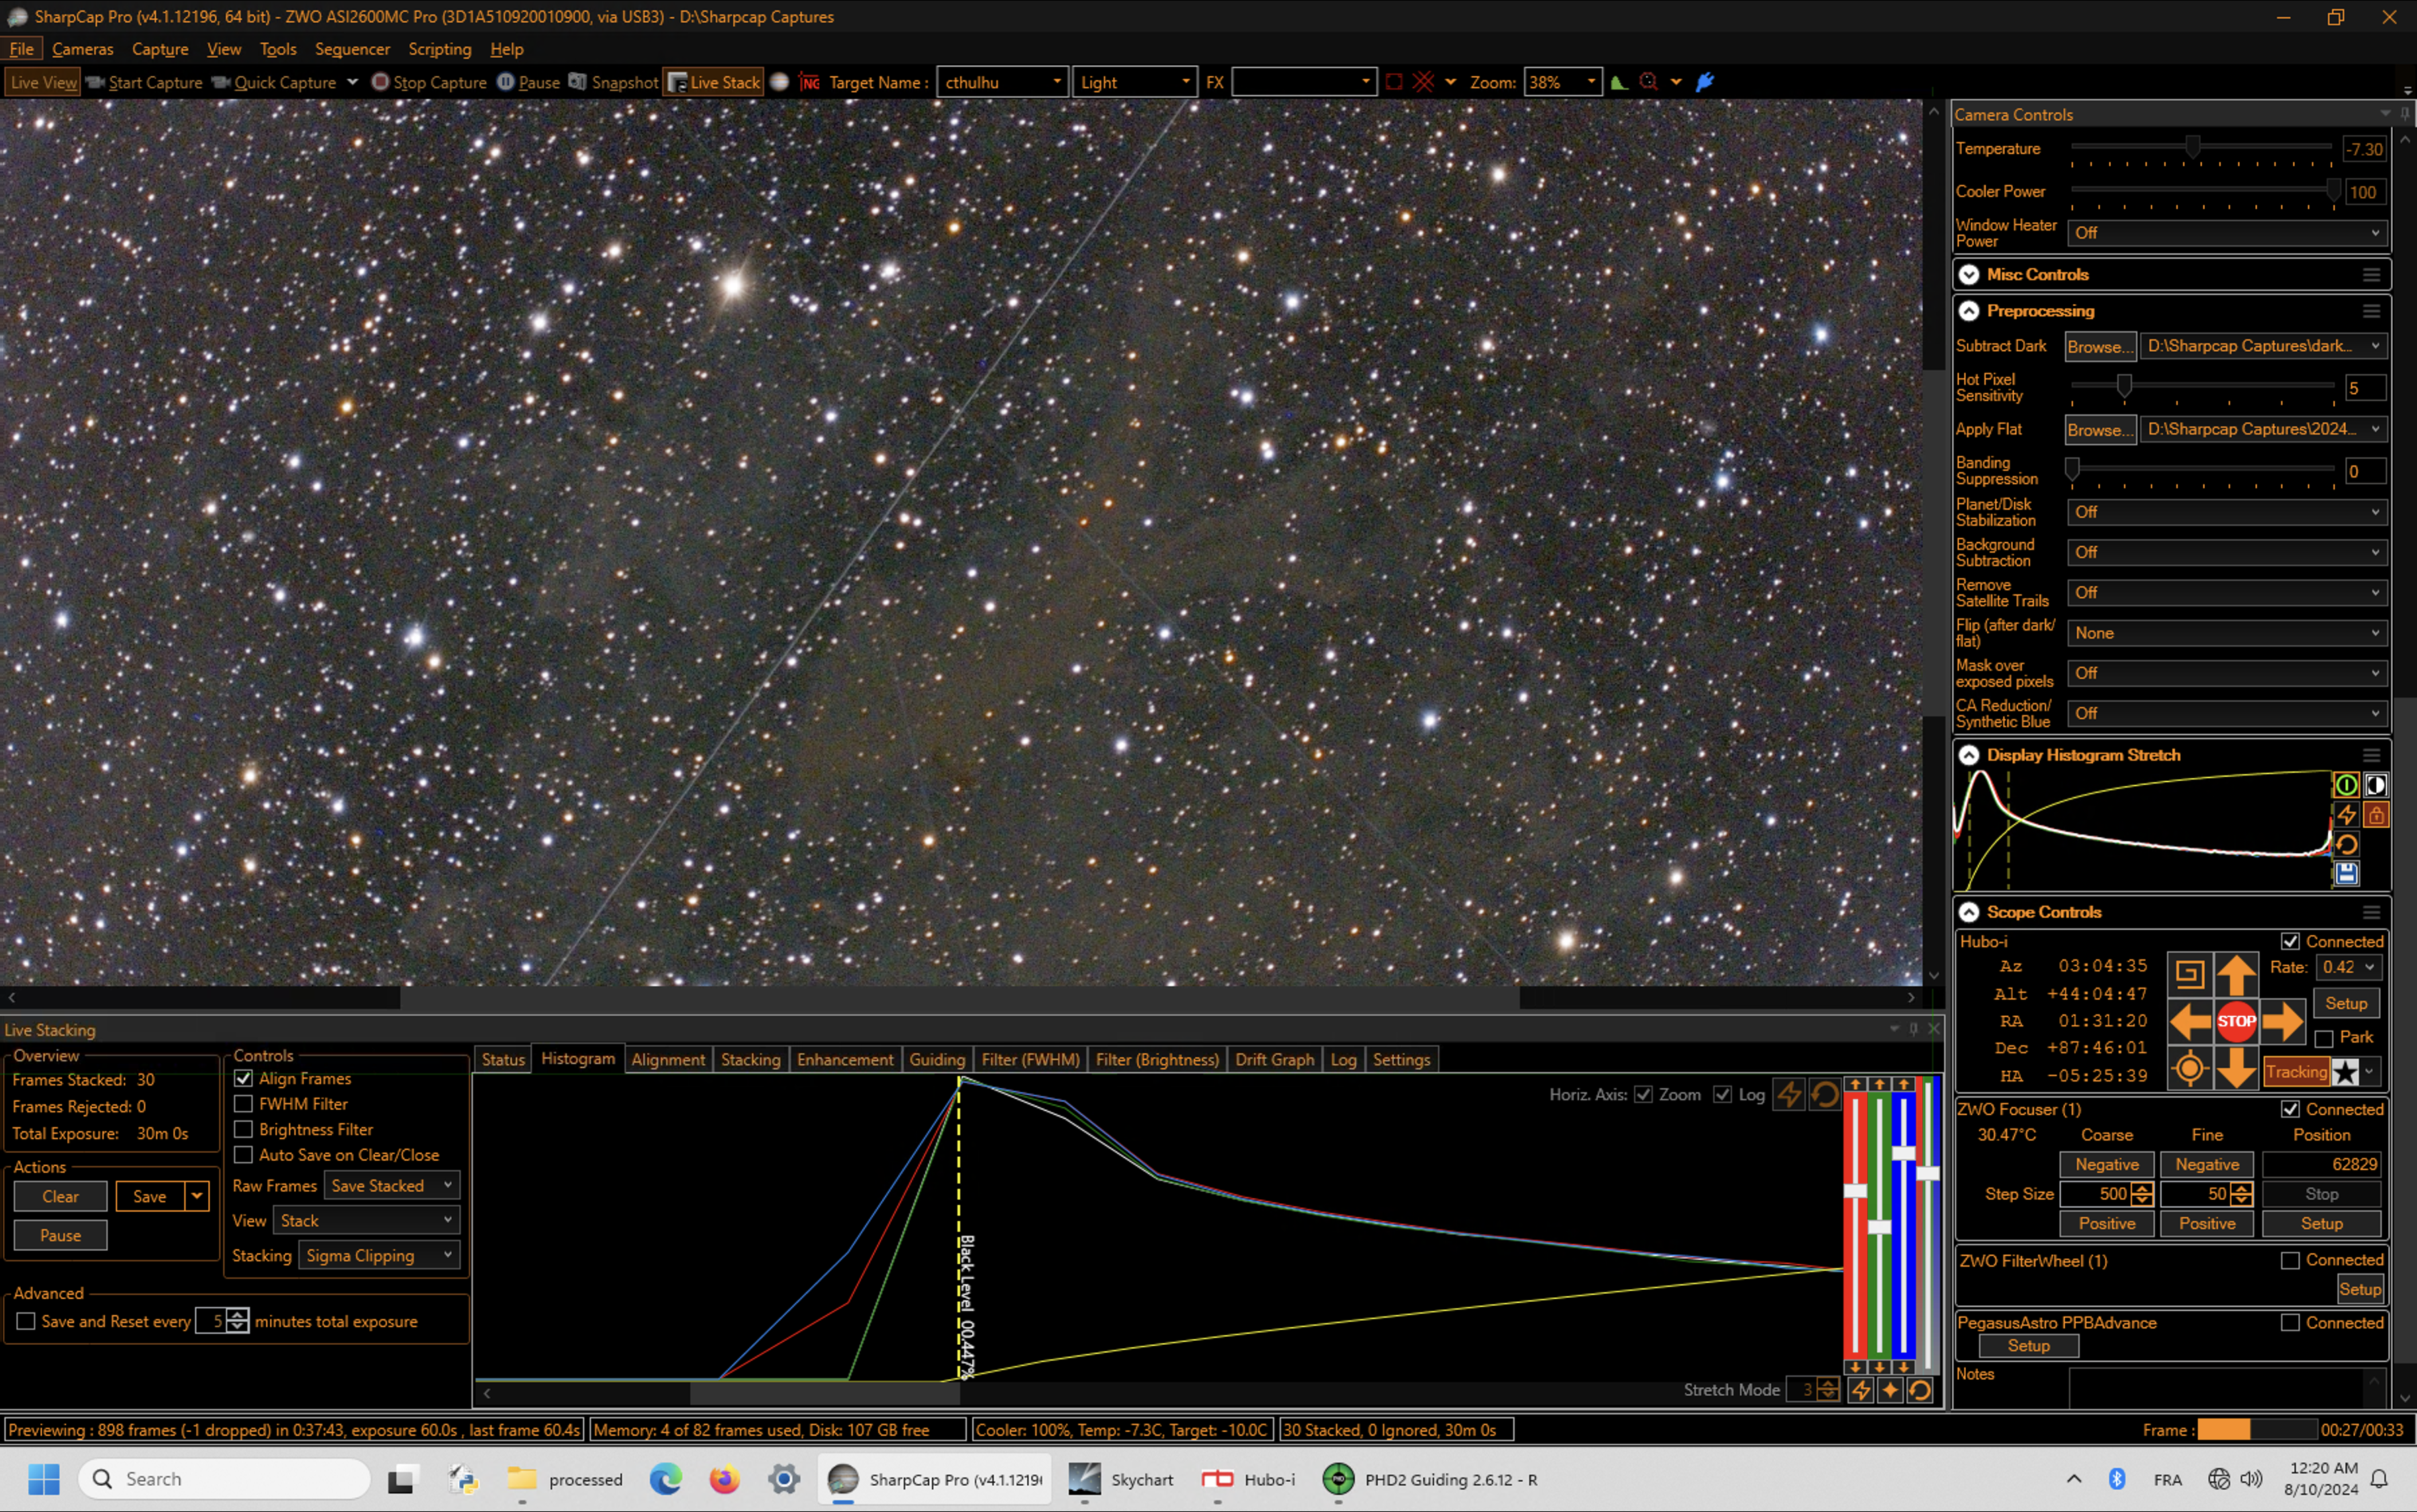
Task: Click the orange lock icon in Display Histogram Stretch
Action: [2376, 815]
